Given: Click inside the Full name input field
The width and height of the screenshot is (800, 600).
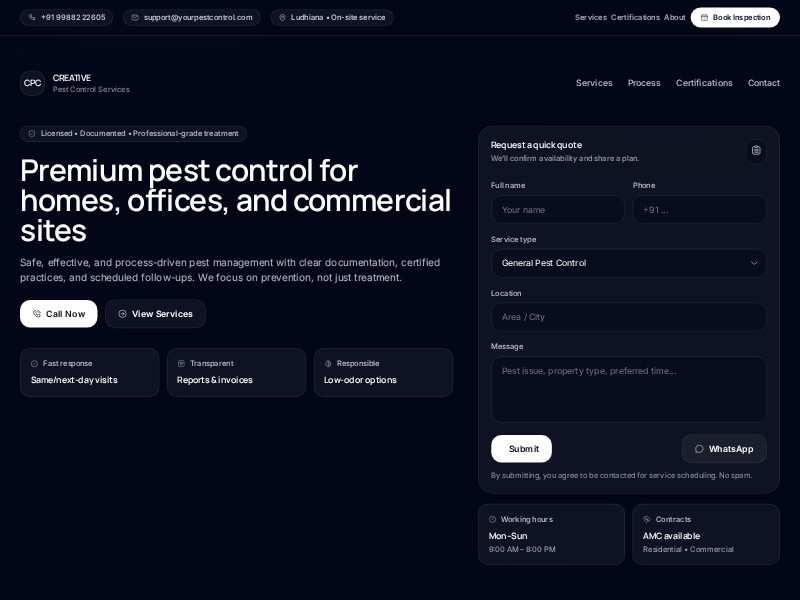Looking at the screenshot, I should tap(557, 209).
